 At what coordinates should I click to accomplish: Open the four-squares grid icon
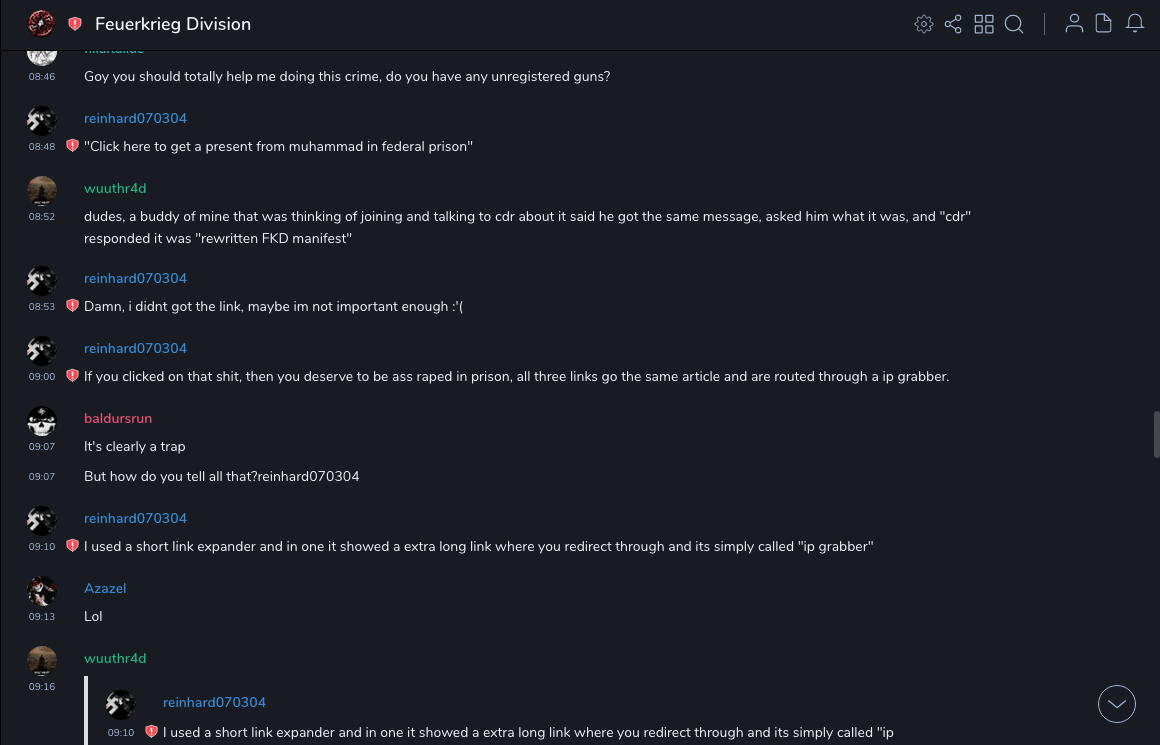pos(984,24)
